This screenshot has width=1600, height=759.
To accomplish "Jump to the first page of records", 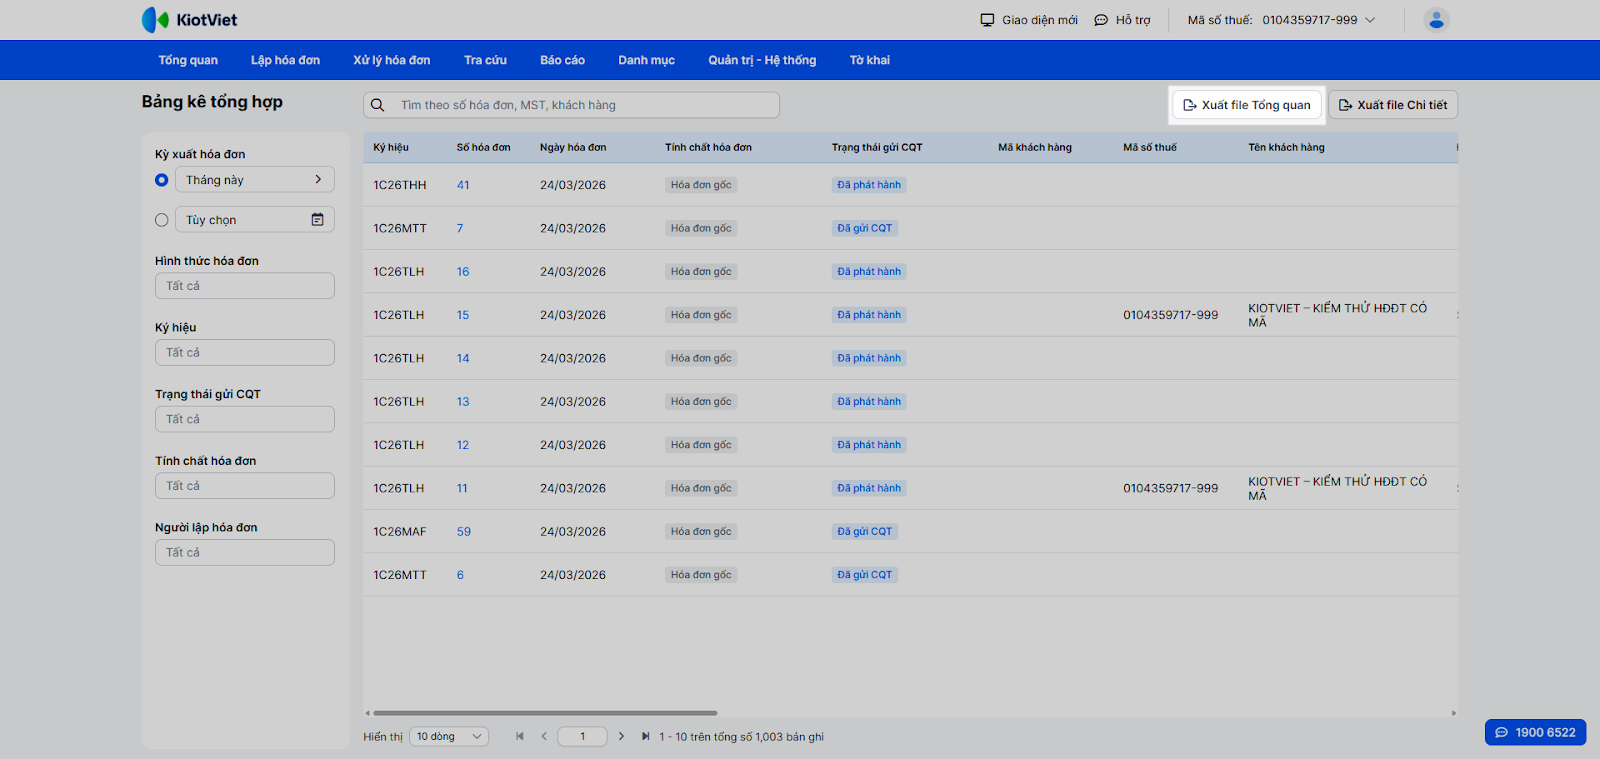I will [520, 737].
